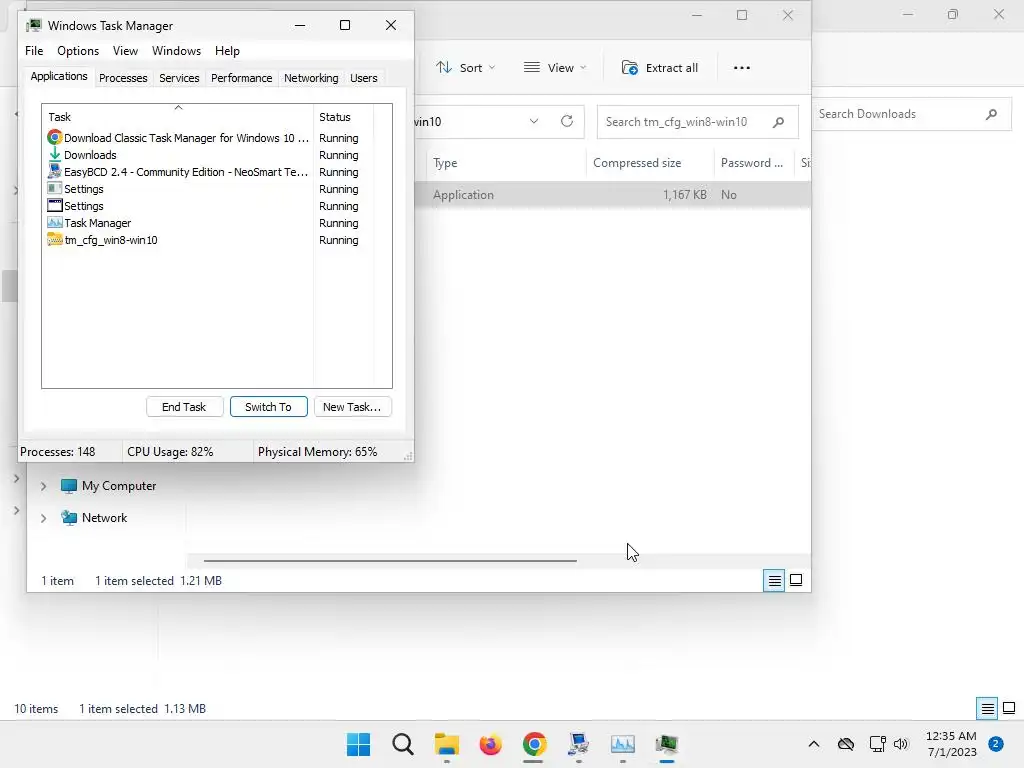Switch to the Users tab
The width and height of the screenshot is (1024, 768).
tap(364, 78)
